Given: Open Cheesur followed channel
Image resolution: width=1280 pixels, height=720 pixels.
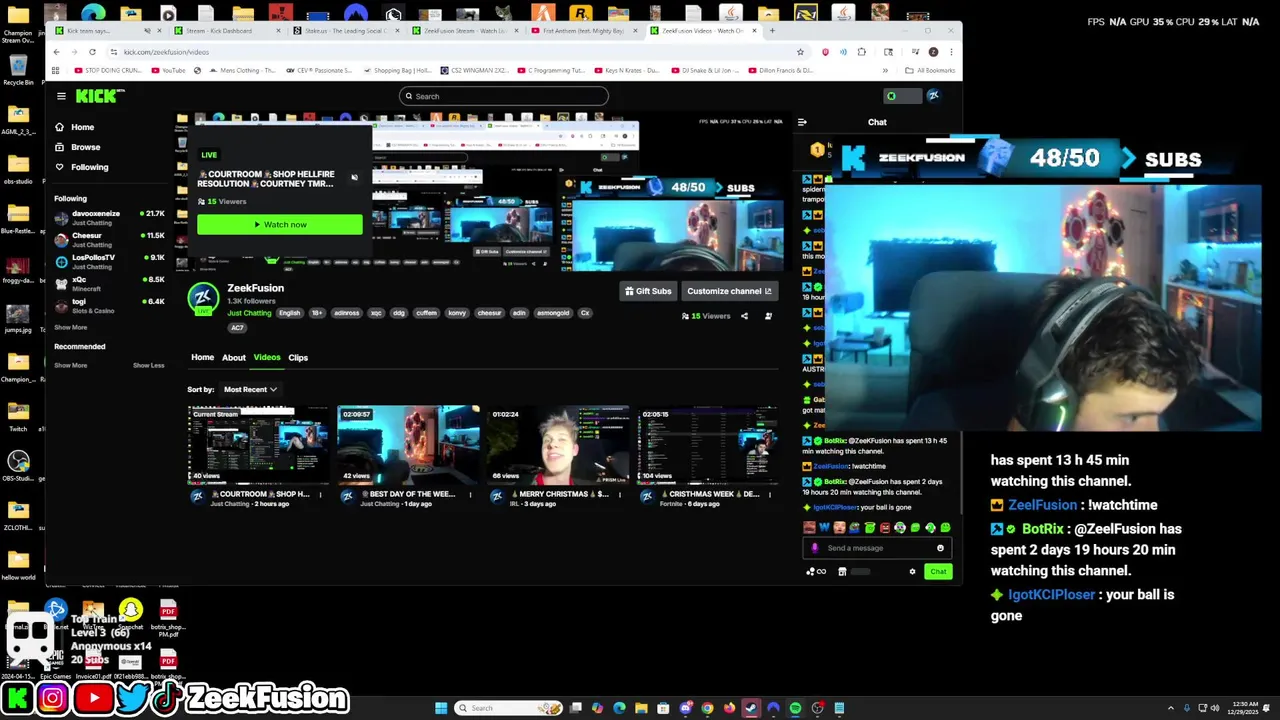Looking at the screenshot, I should click(109, 239).
